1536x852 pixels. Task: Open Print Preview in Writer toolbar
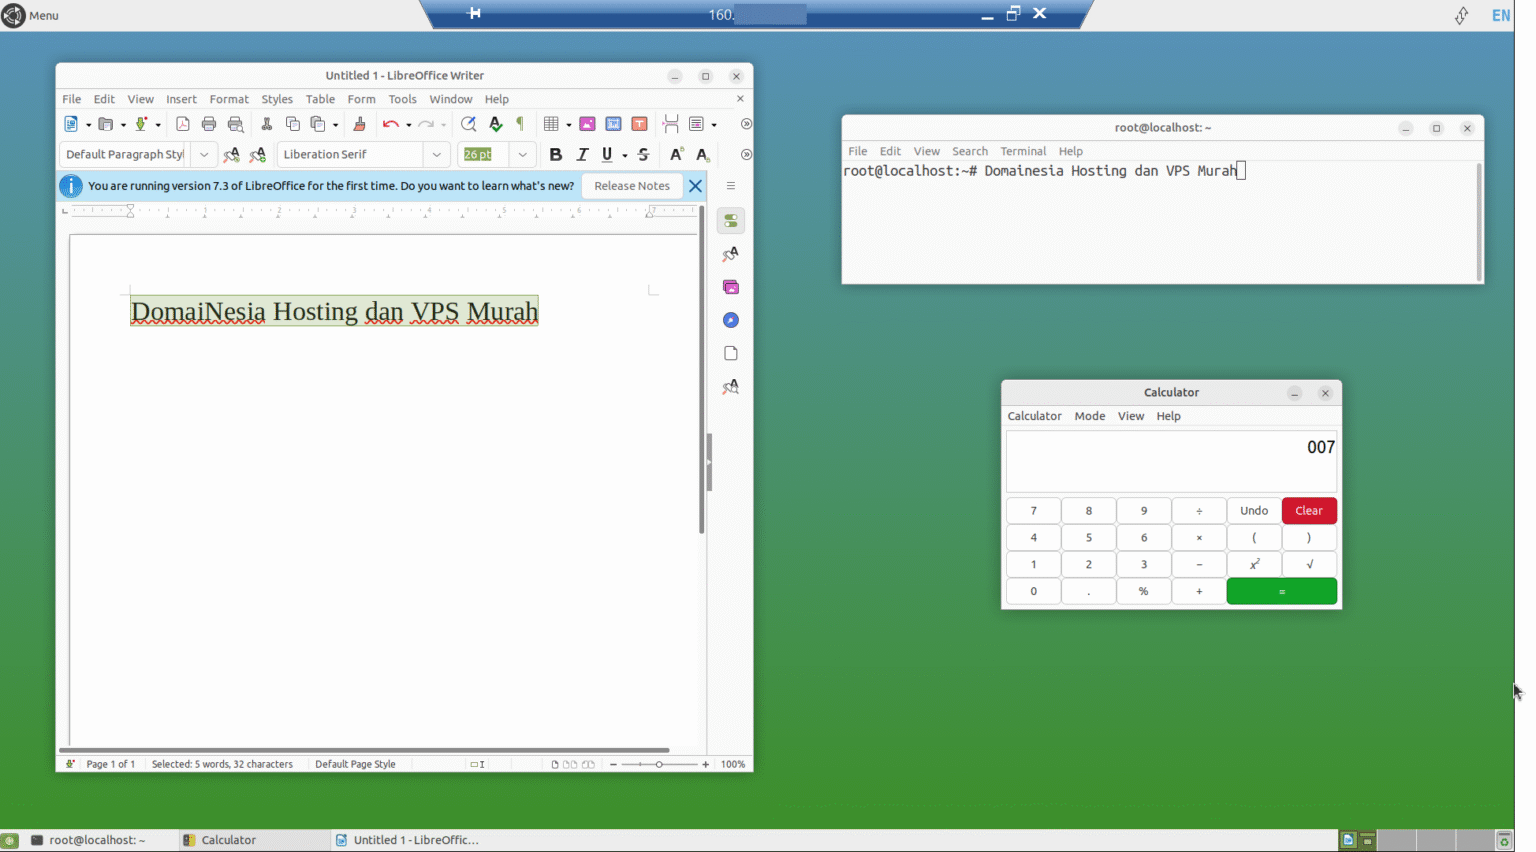(x=236, y=124)
